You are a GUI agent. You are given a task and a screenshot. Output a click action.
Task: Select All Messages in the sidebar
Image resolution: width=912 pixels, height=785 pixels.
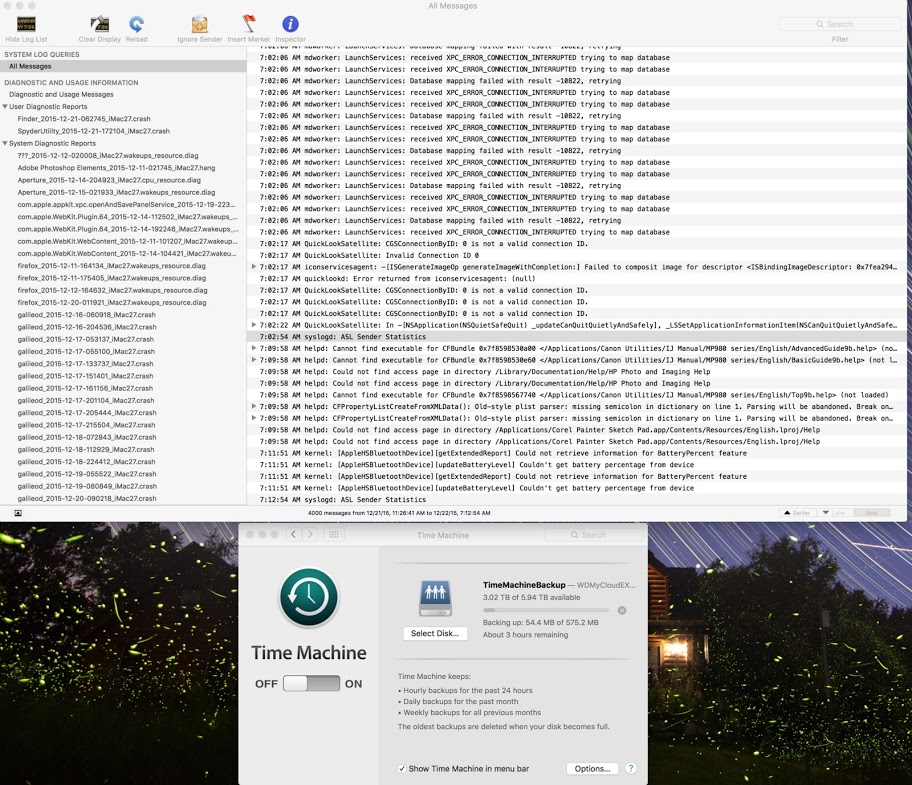[x=123, y=66]
